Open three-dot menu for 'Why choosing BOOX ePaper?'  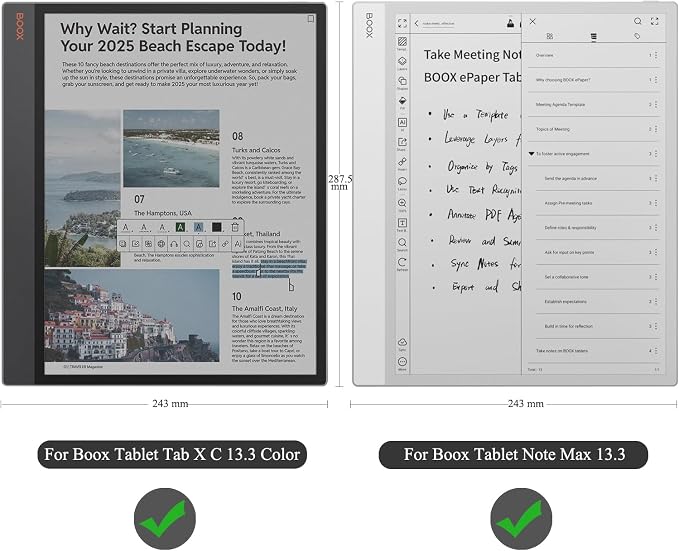(656, 80)
